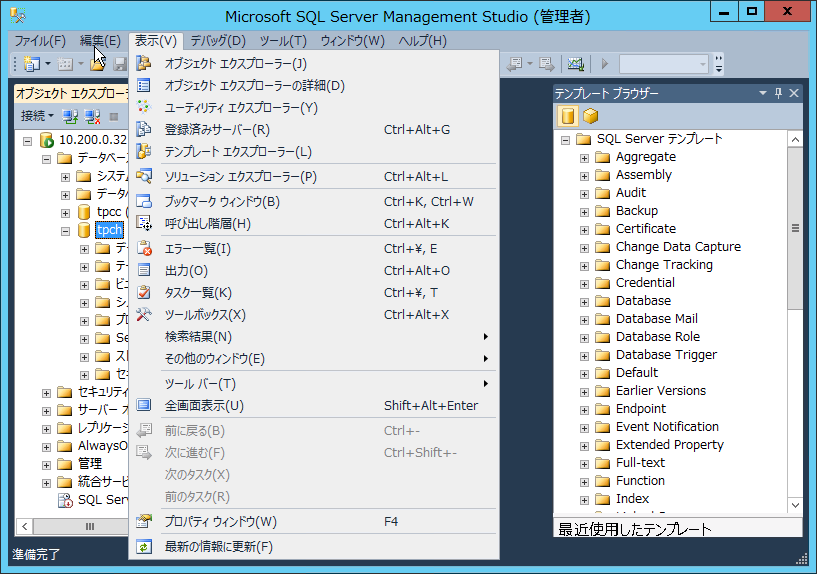817x574 pixels.
Task: Click the Function folder icon
Action: point(602,481)
